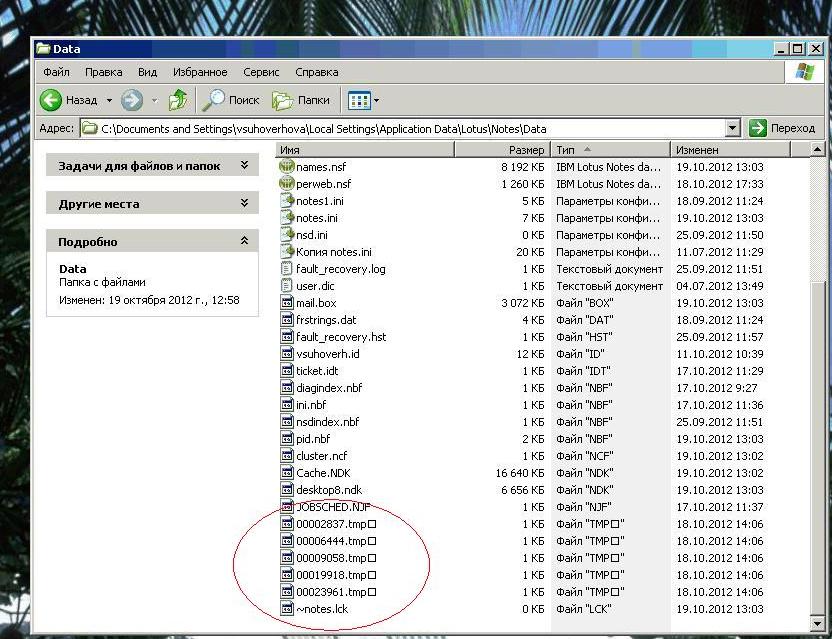This screenshot has height=639, width=832.
Task: Open the Файл menu
Action: click(56, 72)
